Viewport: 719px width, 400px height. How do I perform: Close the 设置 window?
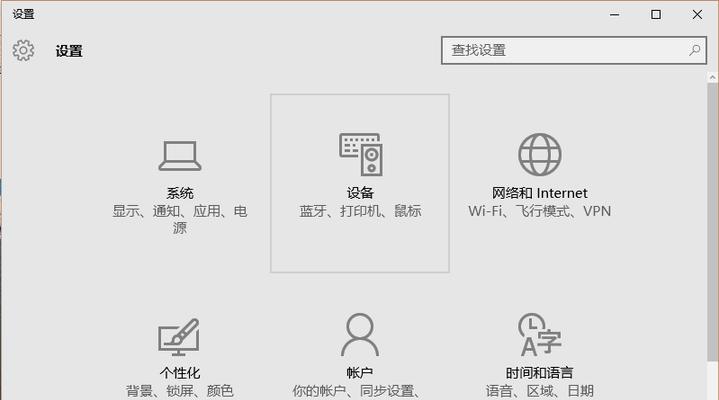tap(697, 15)
